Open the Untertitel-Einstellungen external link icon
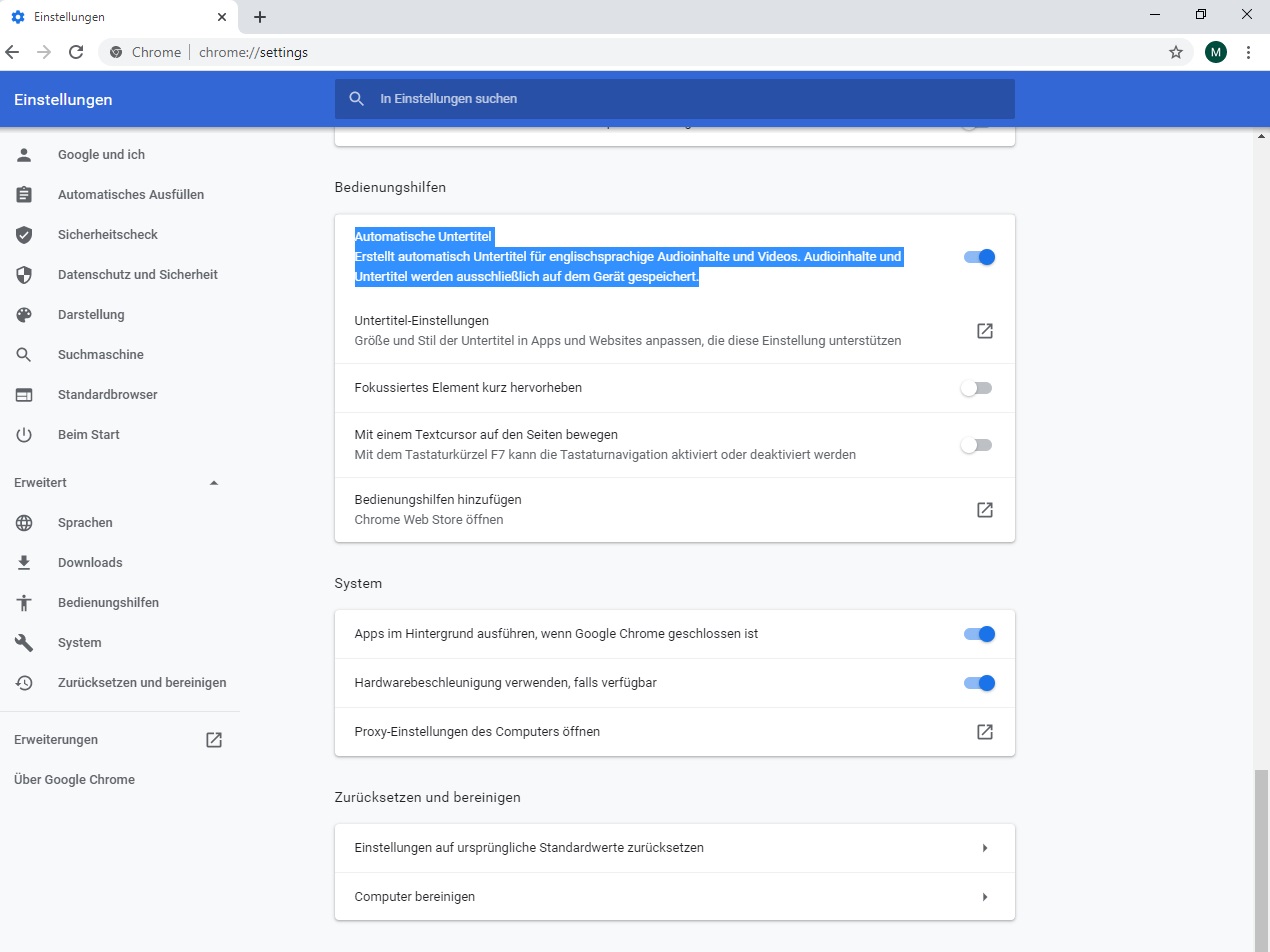Screen dimensions: 1270x952 point(984,331)
